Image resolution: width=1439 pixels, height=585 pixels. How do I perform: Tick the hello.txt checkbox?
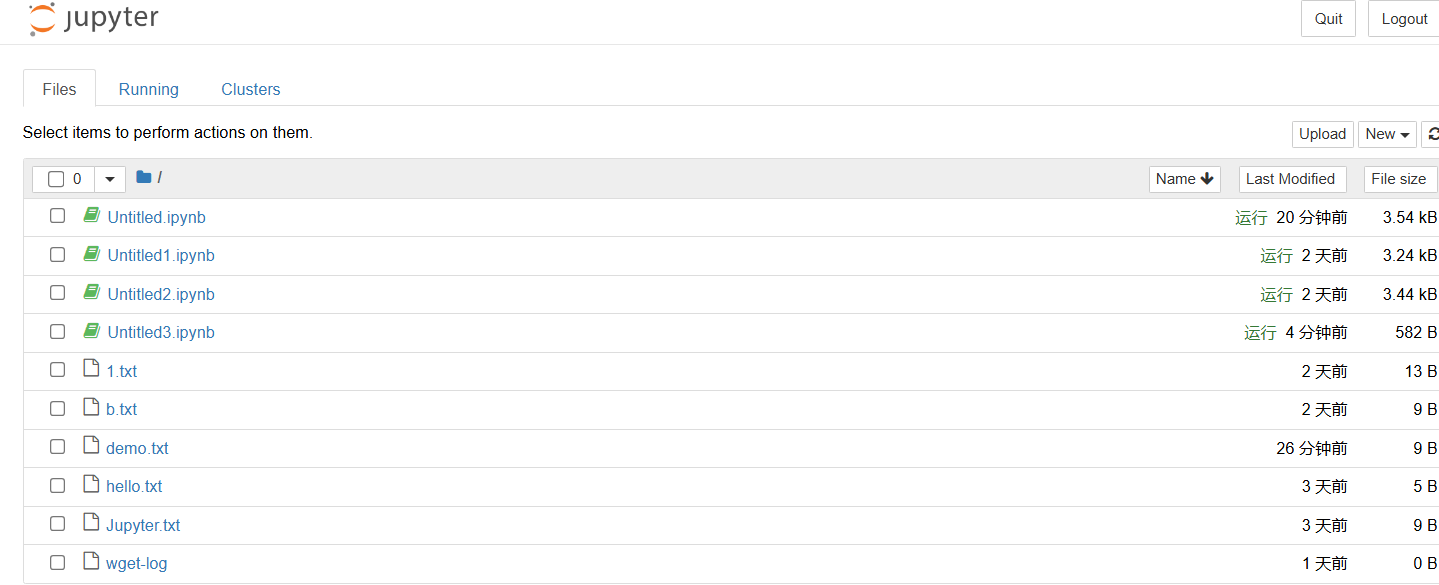(x=58, y=486)
